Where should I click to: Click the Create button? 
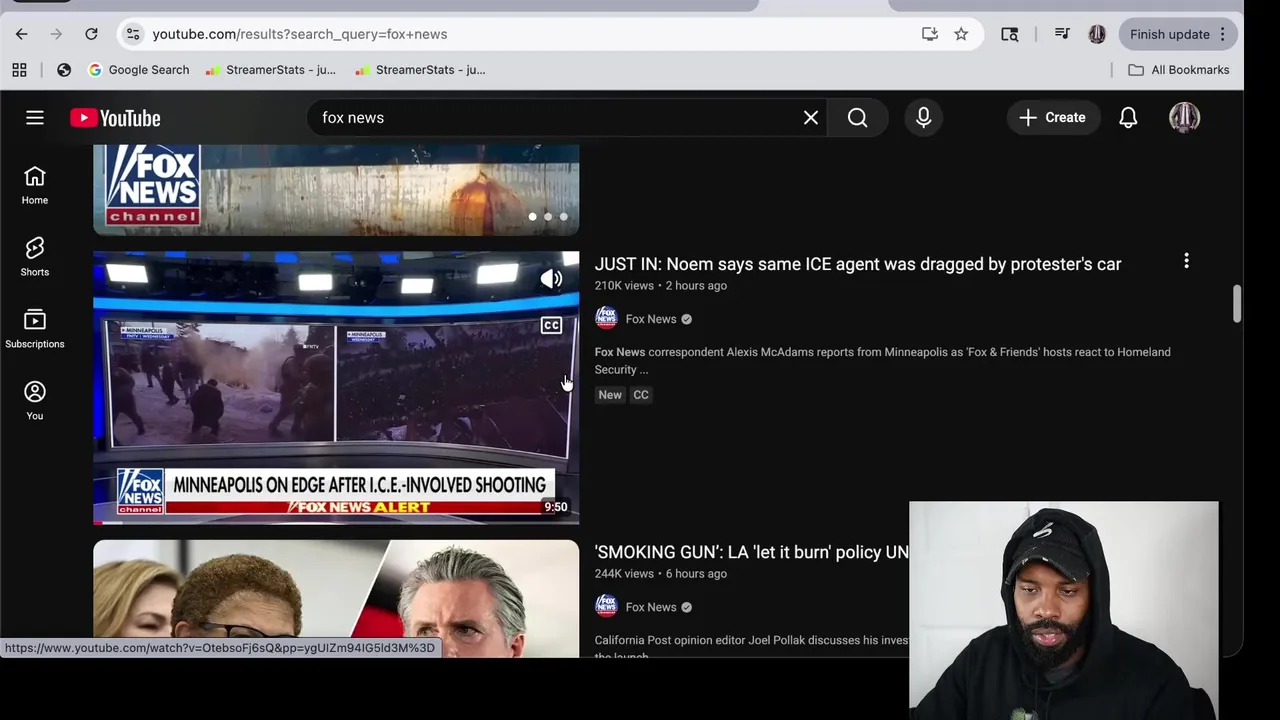(1053, 118)
